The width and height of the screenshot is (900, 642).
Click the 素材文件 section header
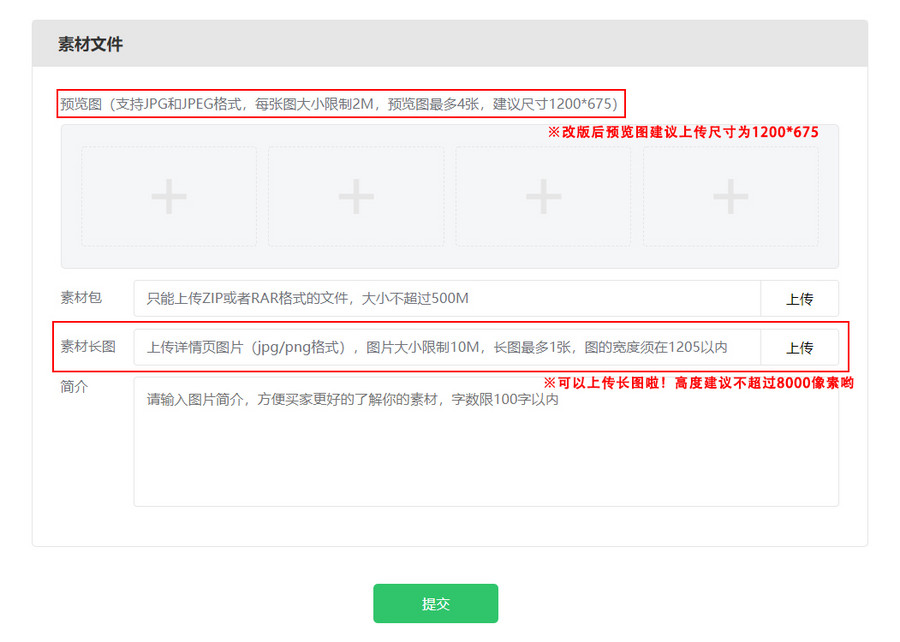[x=91, y=44]
